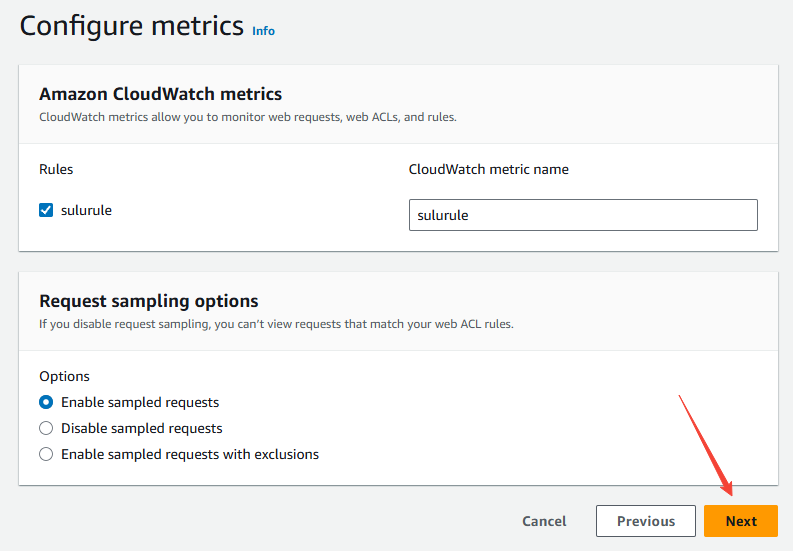Click the Disable sampled requests label text
The image size is (793, 551).
[141, 428]
